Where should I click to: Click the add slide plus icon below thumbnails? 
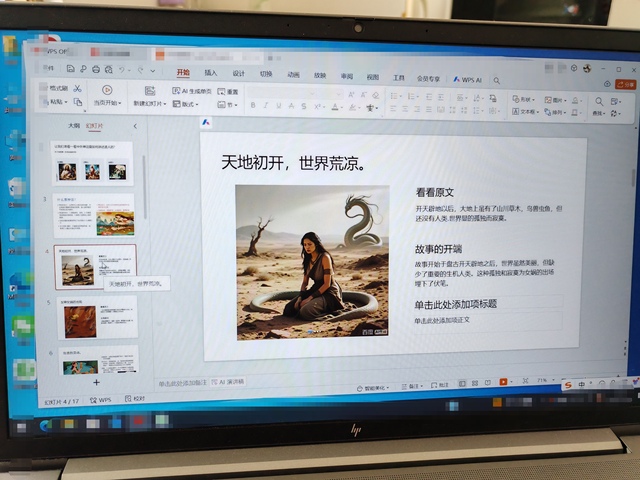96,382
